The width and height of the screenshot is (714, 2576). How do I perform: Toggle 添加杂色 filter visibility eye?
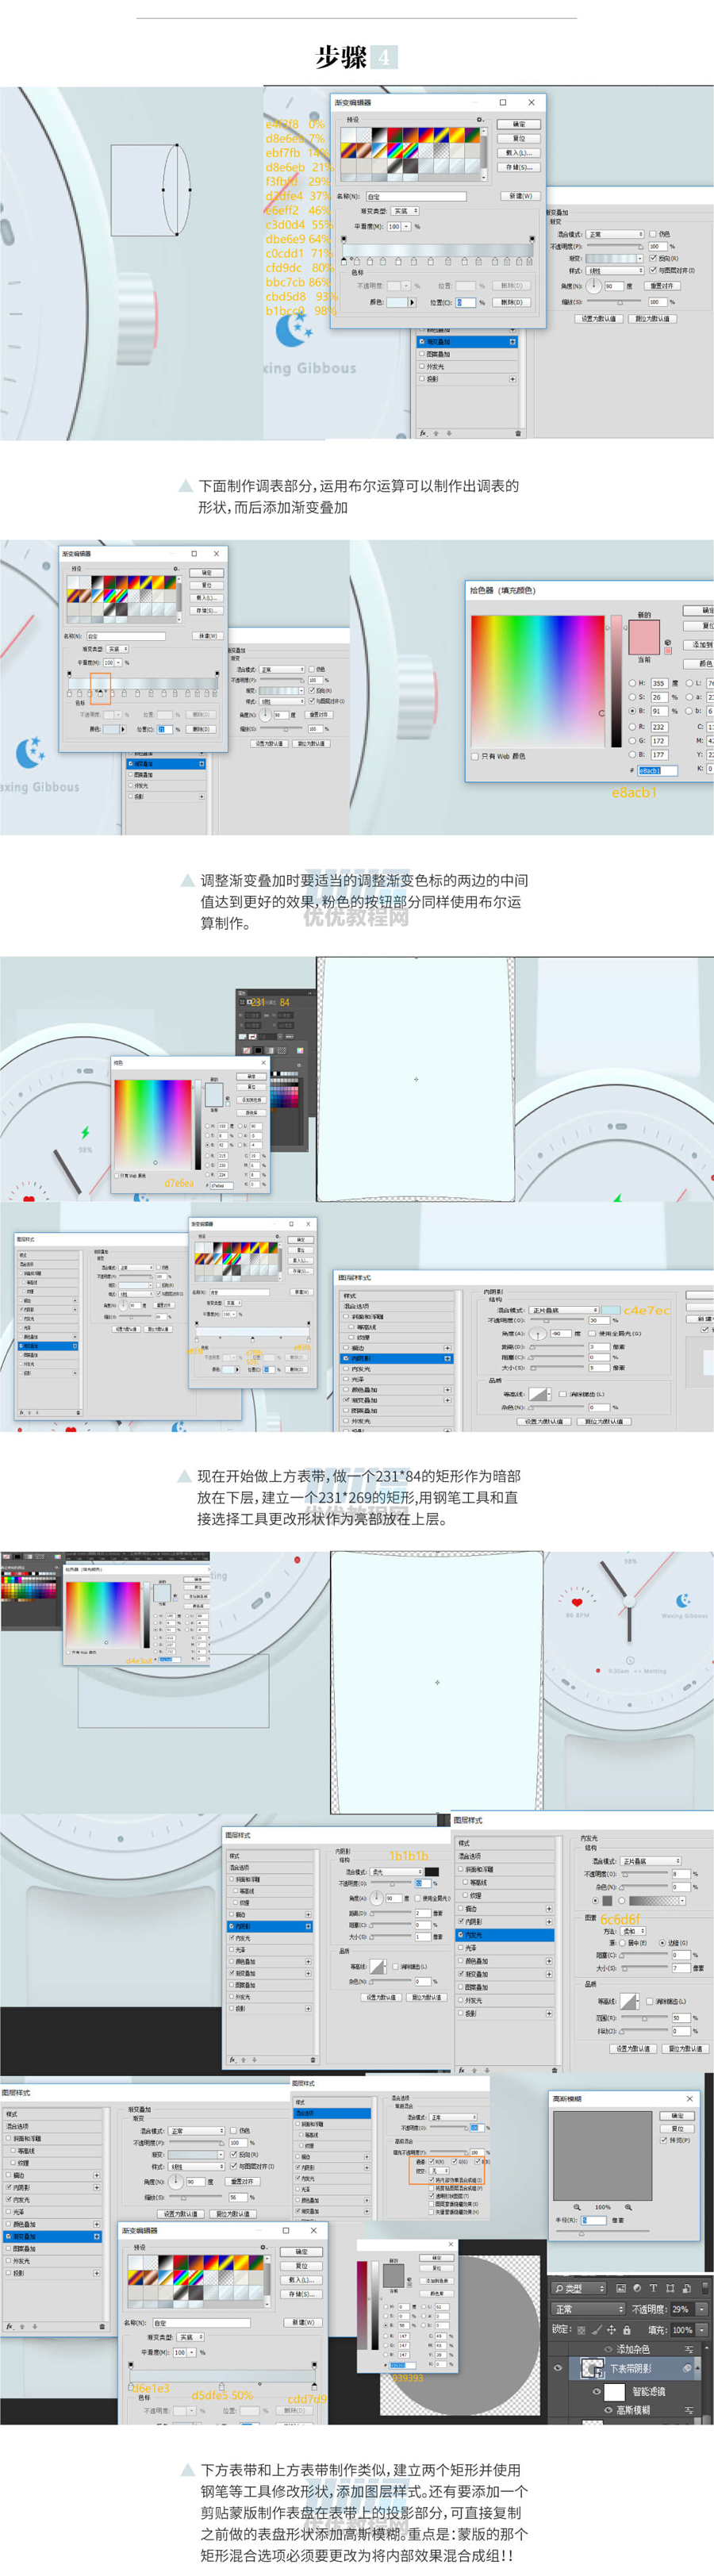click(608, 2349)
